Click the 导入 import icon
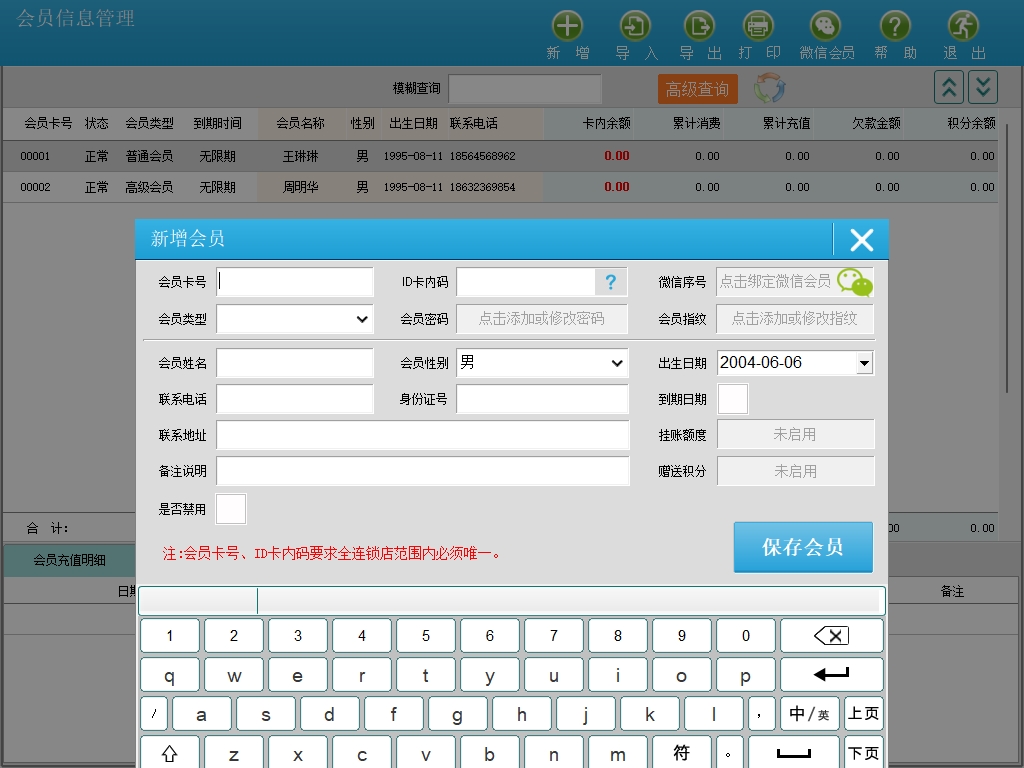Viewport: 1024px width, 768px height. [x=636, y=27]
